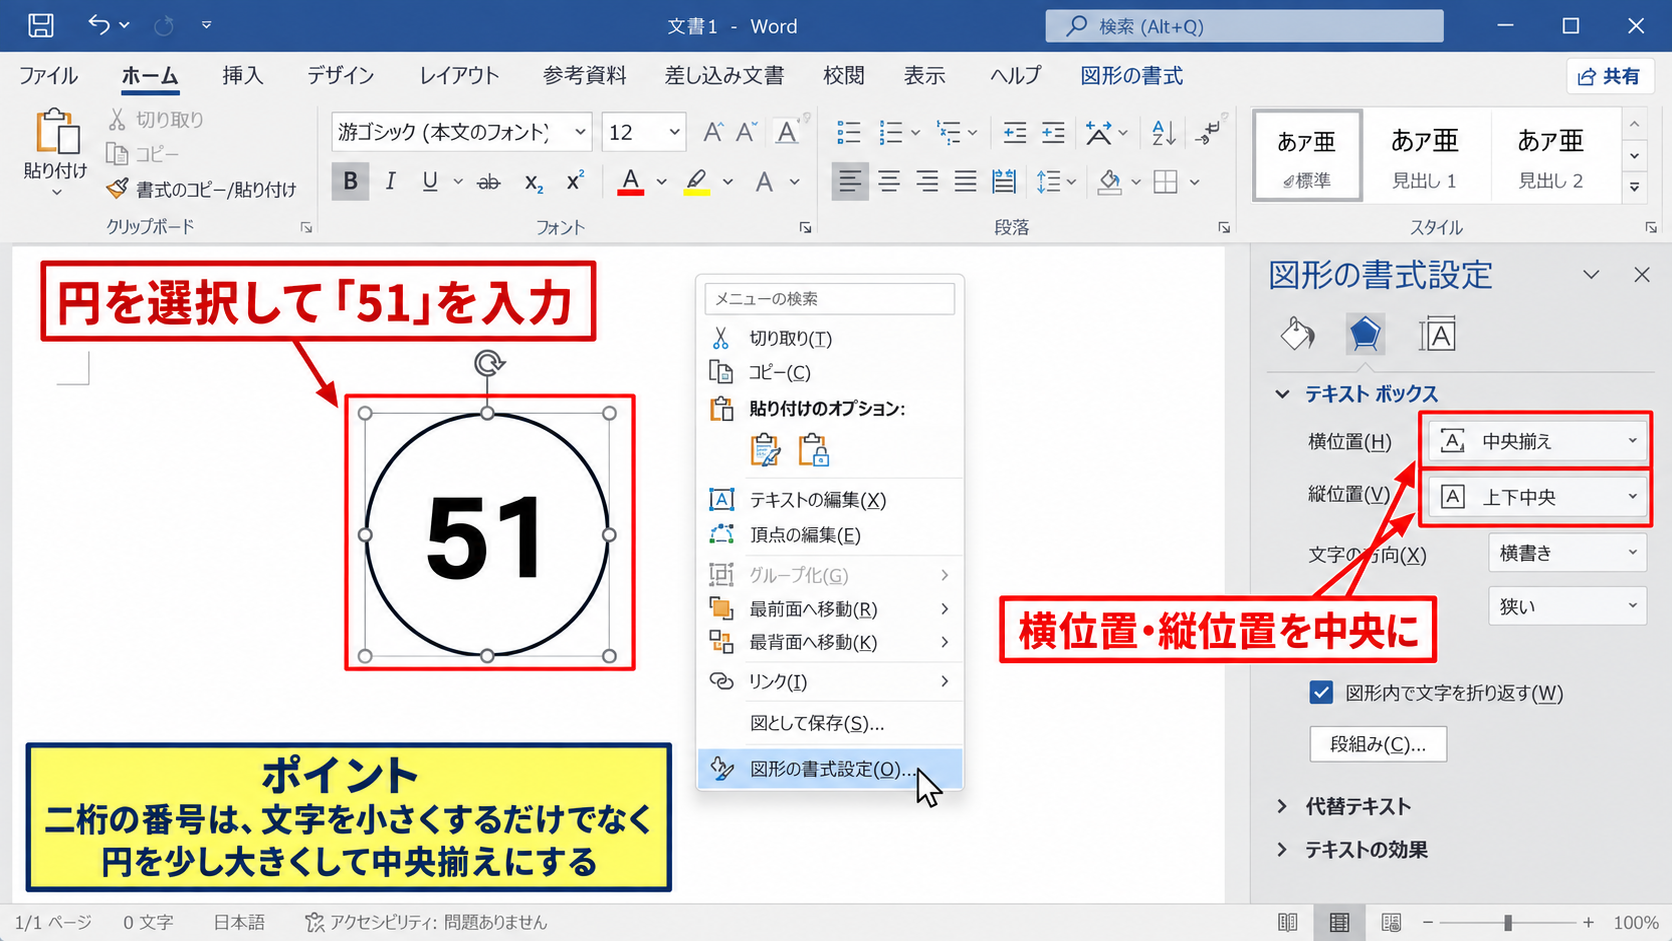Click Format Painter (書式のコピー/貼り付け)
Image resolution: width=1672 pixels, height=941 pixels.
[202, 189]
